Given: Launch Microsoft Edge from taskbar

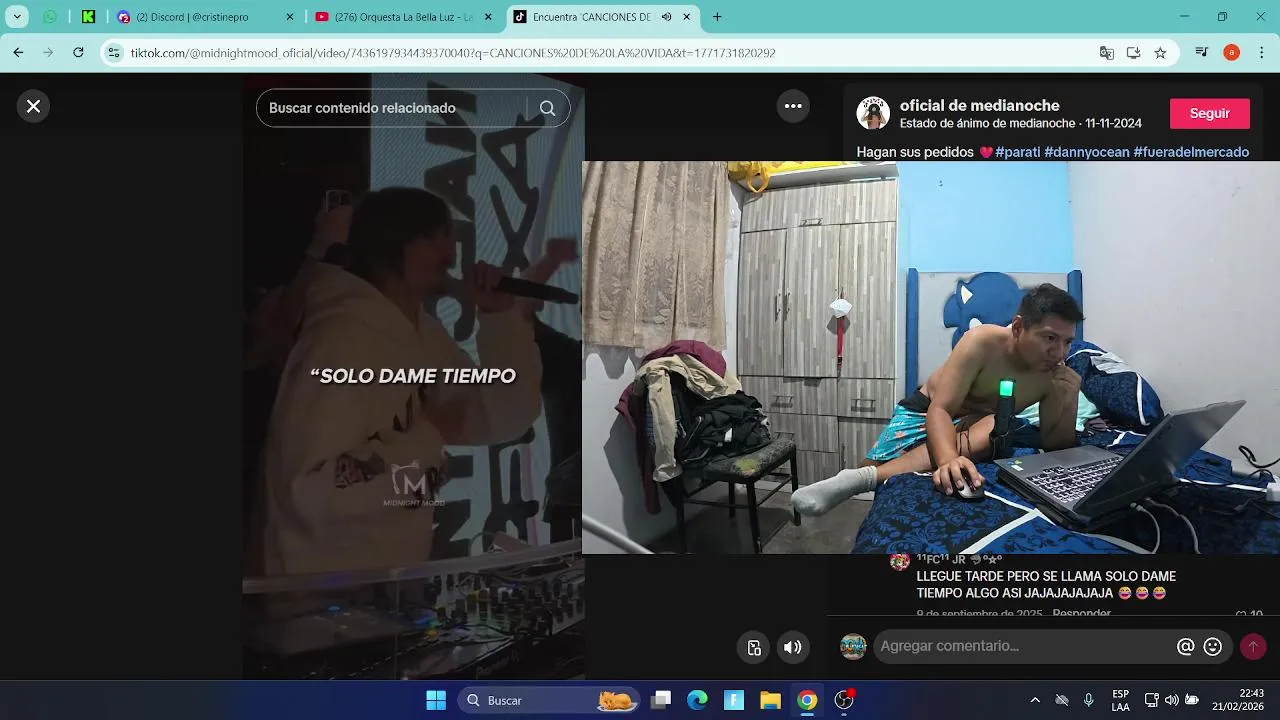Looking at the screenshot, I should pos(698,700).
